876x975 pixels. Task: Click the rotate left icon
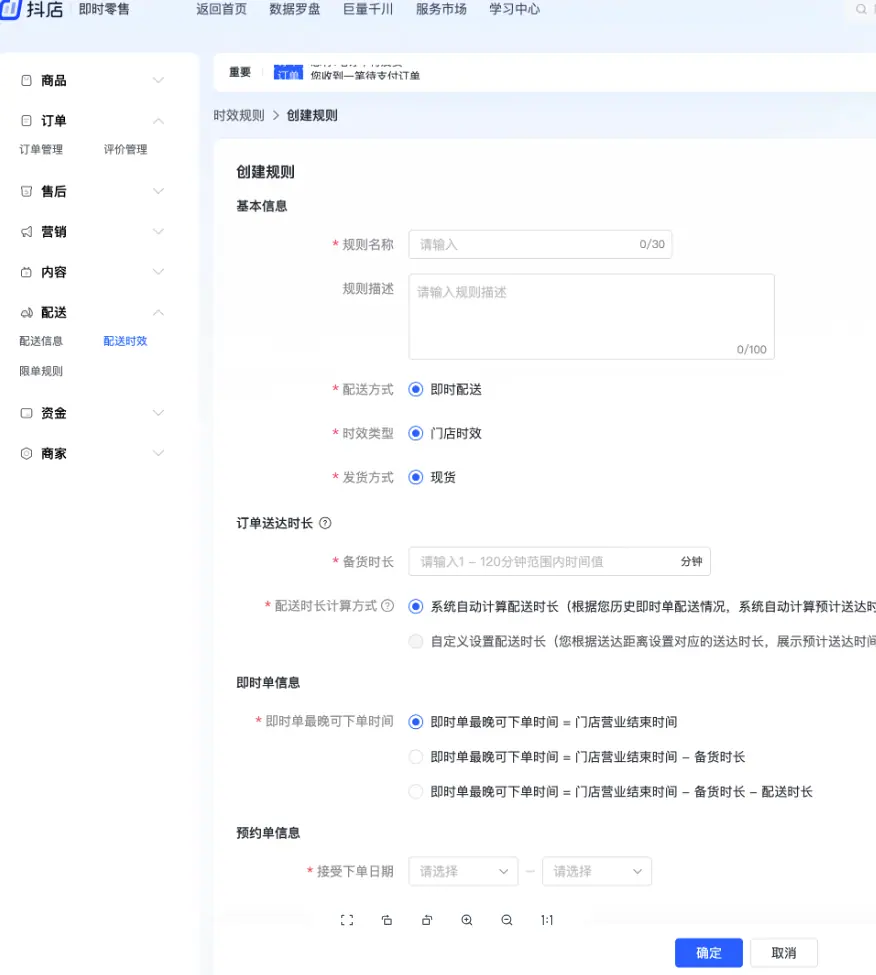(387, 920)
